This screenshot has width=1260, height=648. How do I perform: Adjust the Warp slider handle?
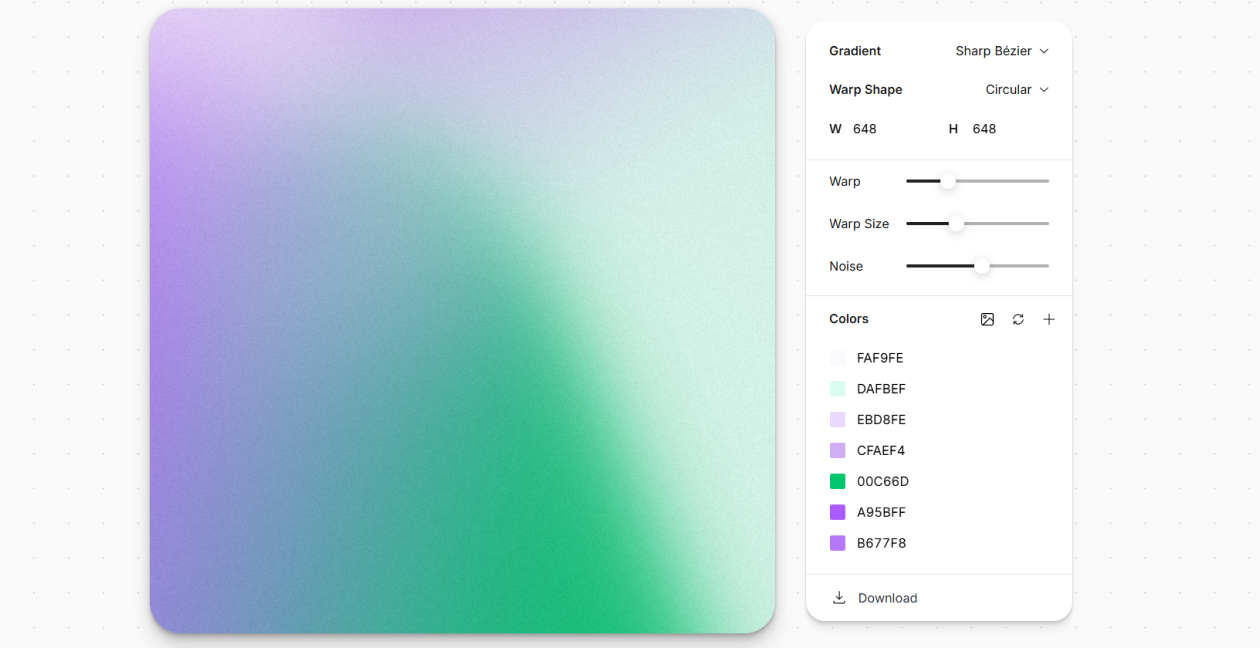pyautogui.click(x=948, y=181)
